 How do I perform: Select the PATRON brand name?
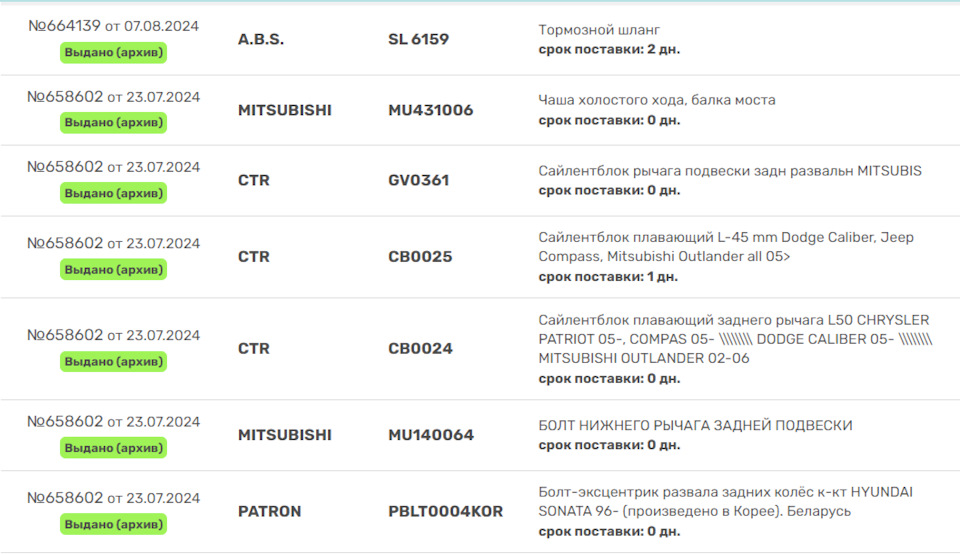click(269, 511)
